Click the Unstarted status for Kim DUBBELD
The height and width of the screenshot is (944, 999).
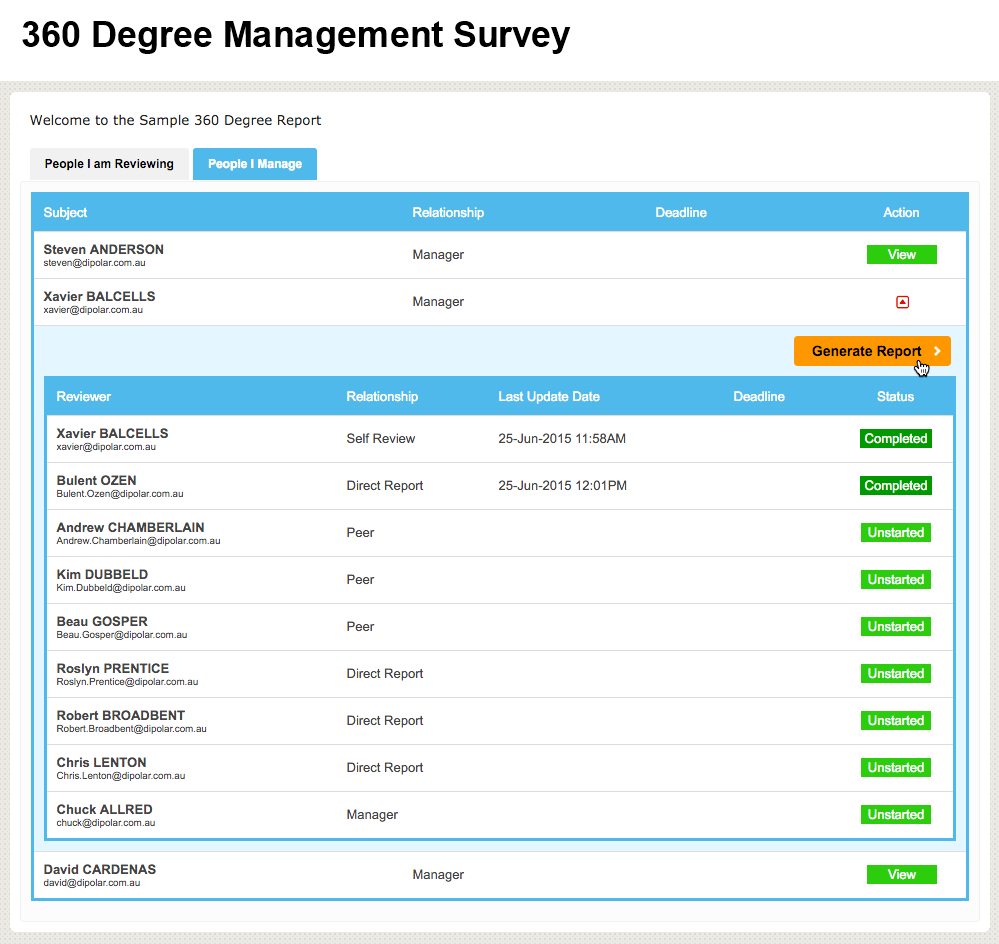point(895,579)
